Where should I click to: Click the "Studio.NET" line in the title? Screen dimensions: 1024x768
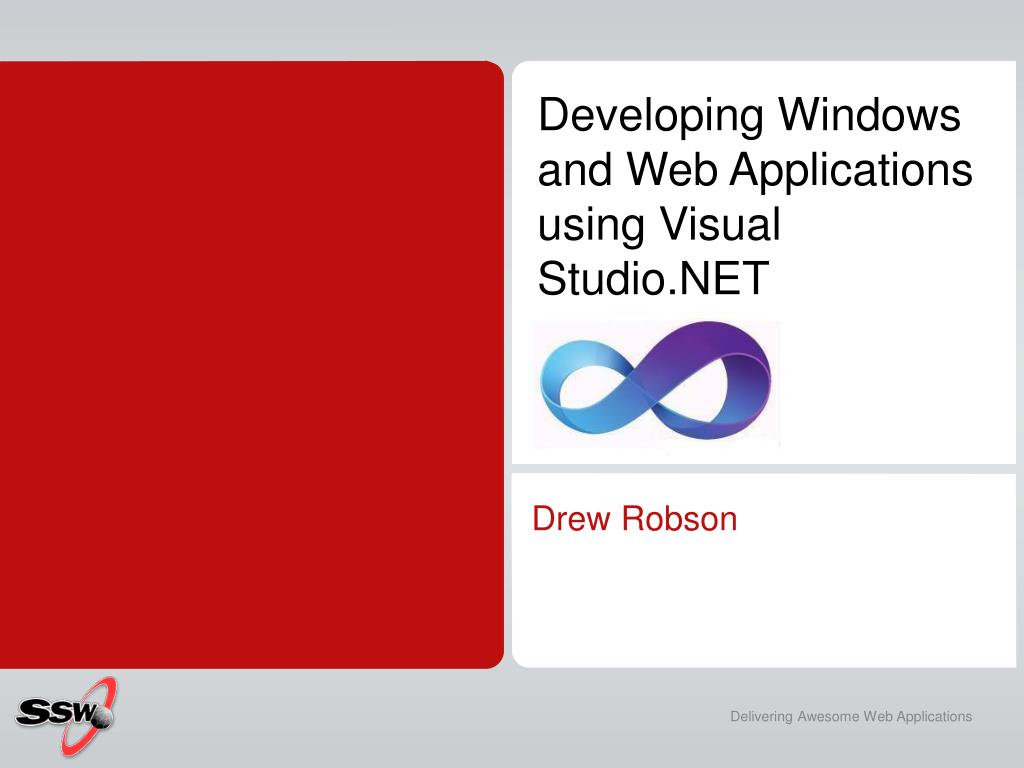(x=653, y=278)
